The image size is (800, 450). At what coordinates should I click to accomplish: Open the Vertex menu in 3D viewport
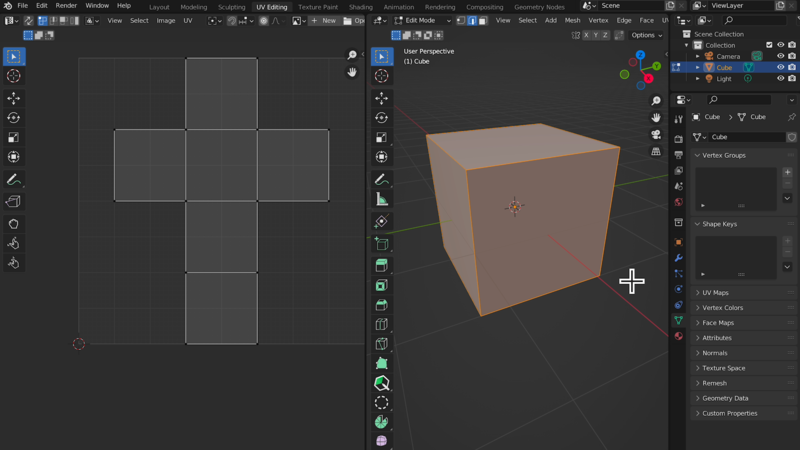[x=598, y=20]
